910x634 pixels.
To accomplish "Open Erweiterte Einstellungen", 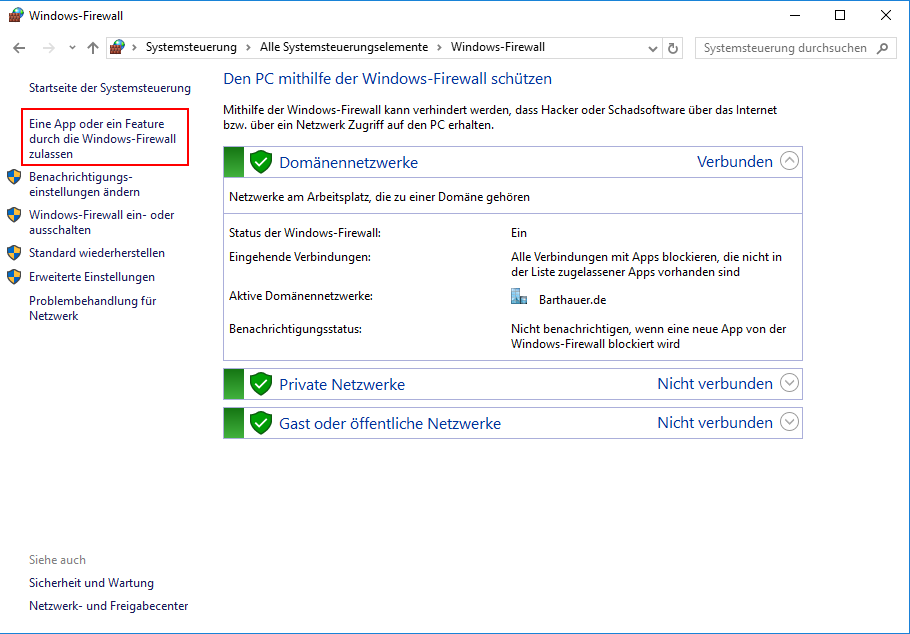I will (x=92, y=277).
